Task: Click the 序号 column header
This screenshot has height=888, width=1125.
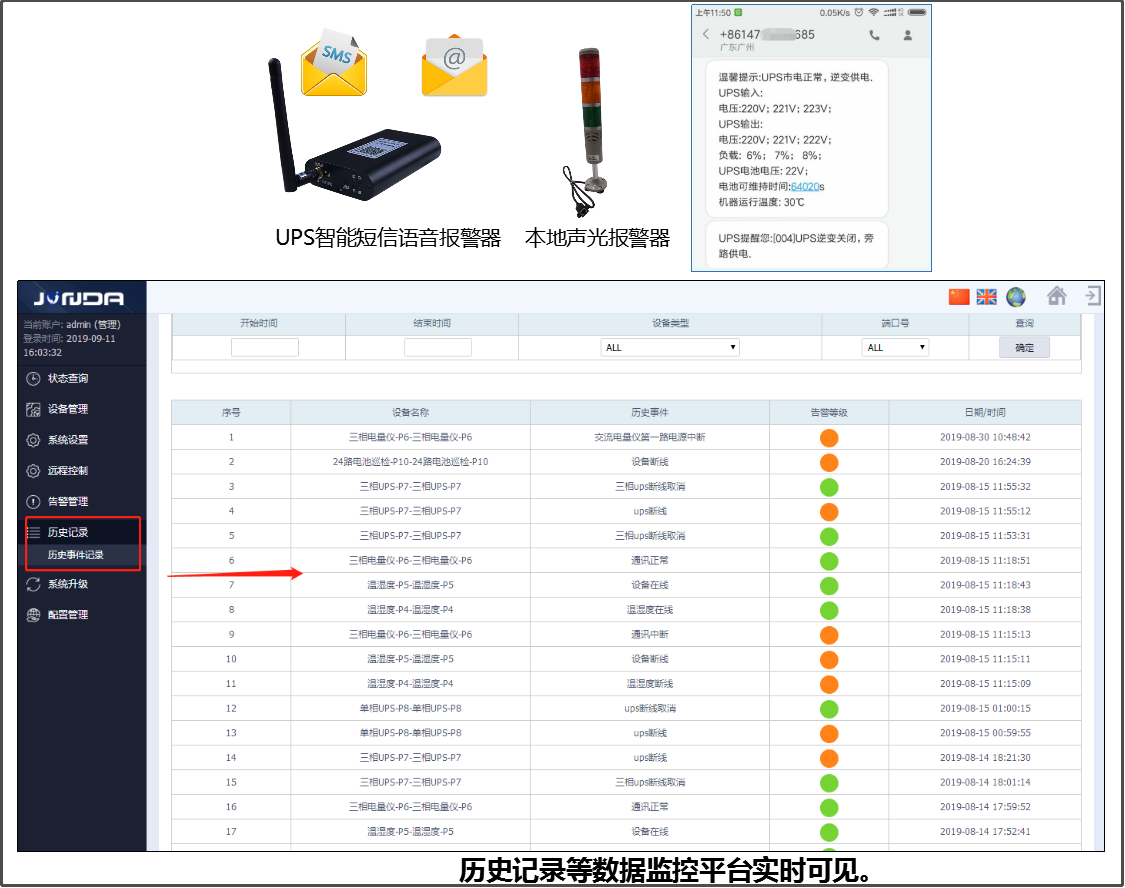Action: (231, 412)
